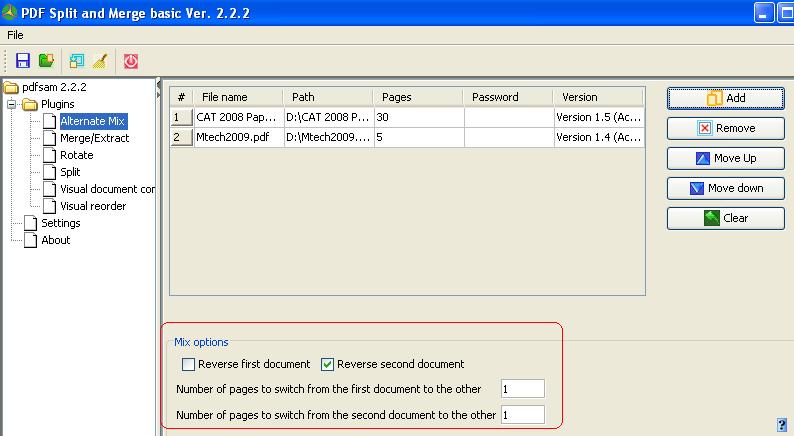Viewport: 794px width, 436px height.
Task: Uncheck Reverse second document checkbox
Action: click(327, 364)
